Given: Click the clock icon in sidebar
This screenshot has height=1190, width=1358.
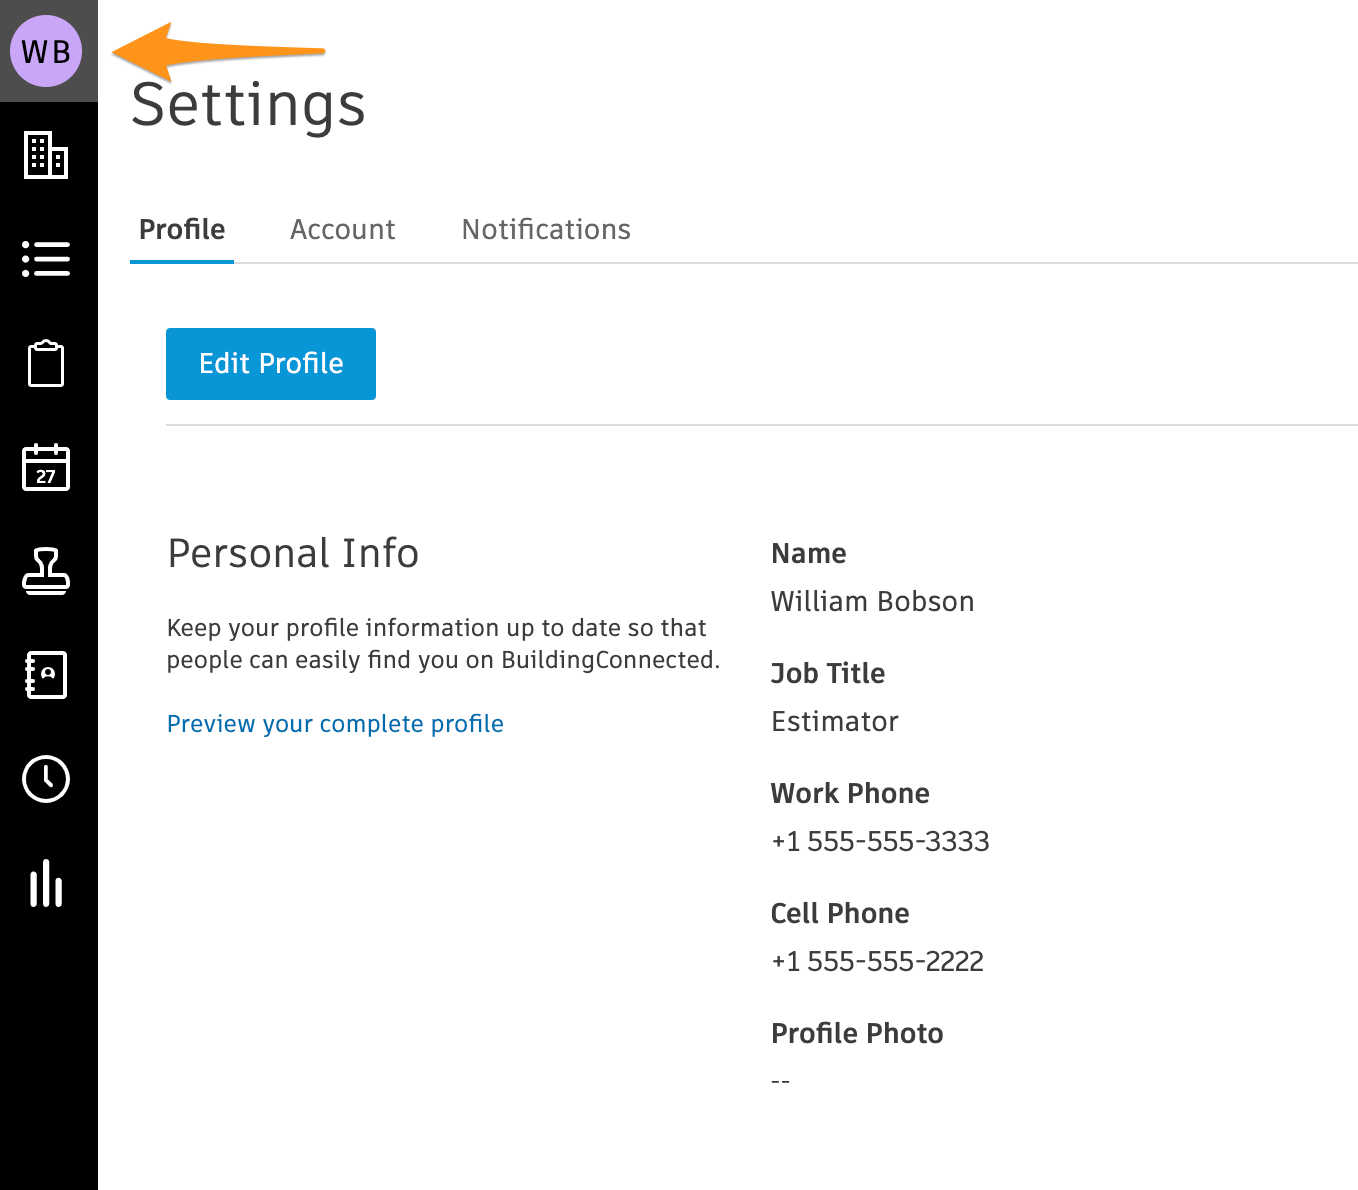Looking at the screenshot, I should point(46,779).
